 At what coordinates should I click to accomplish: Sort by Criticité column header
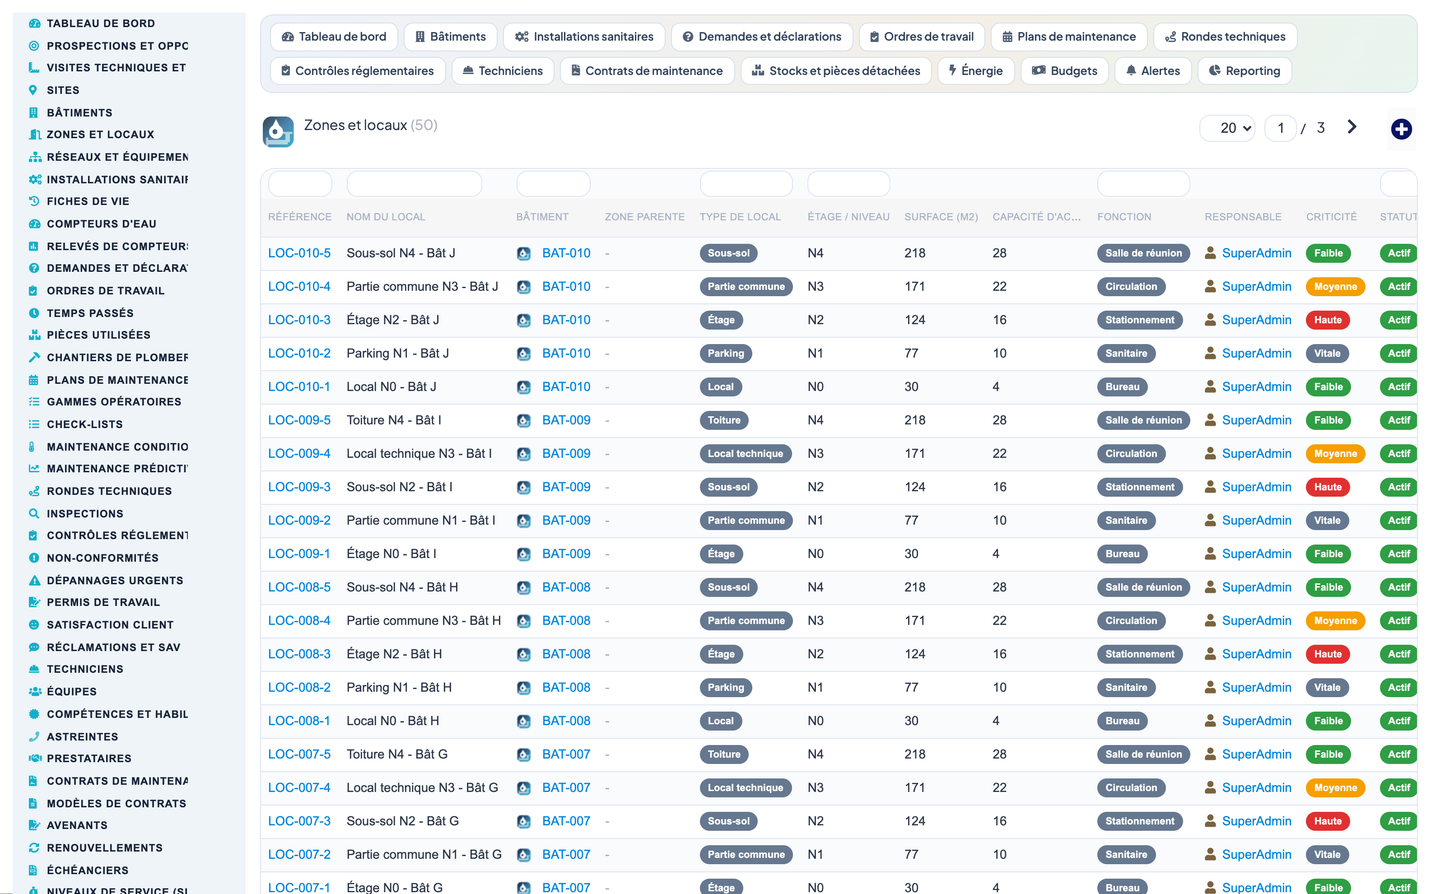(x=1331, y=217)
